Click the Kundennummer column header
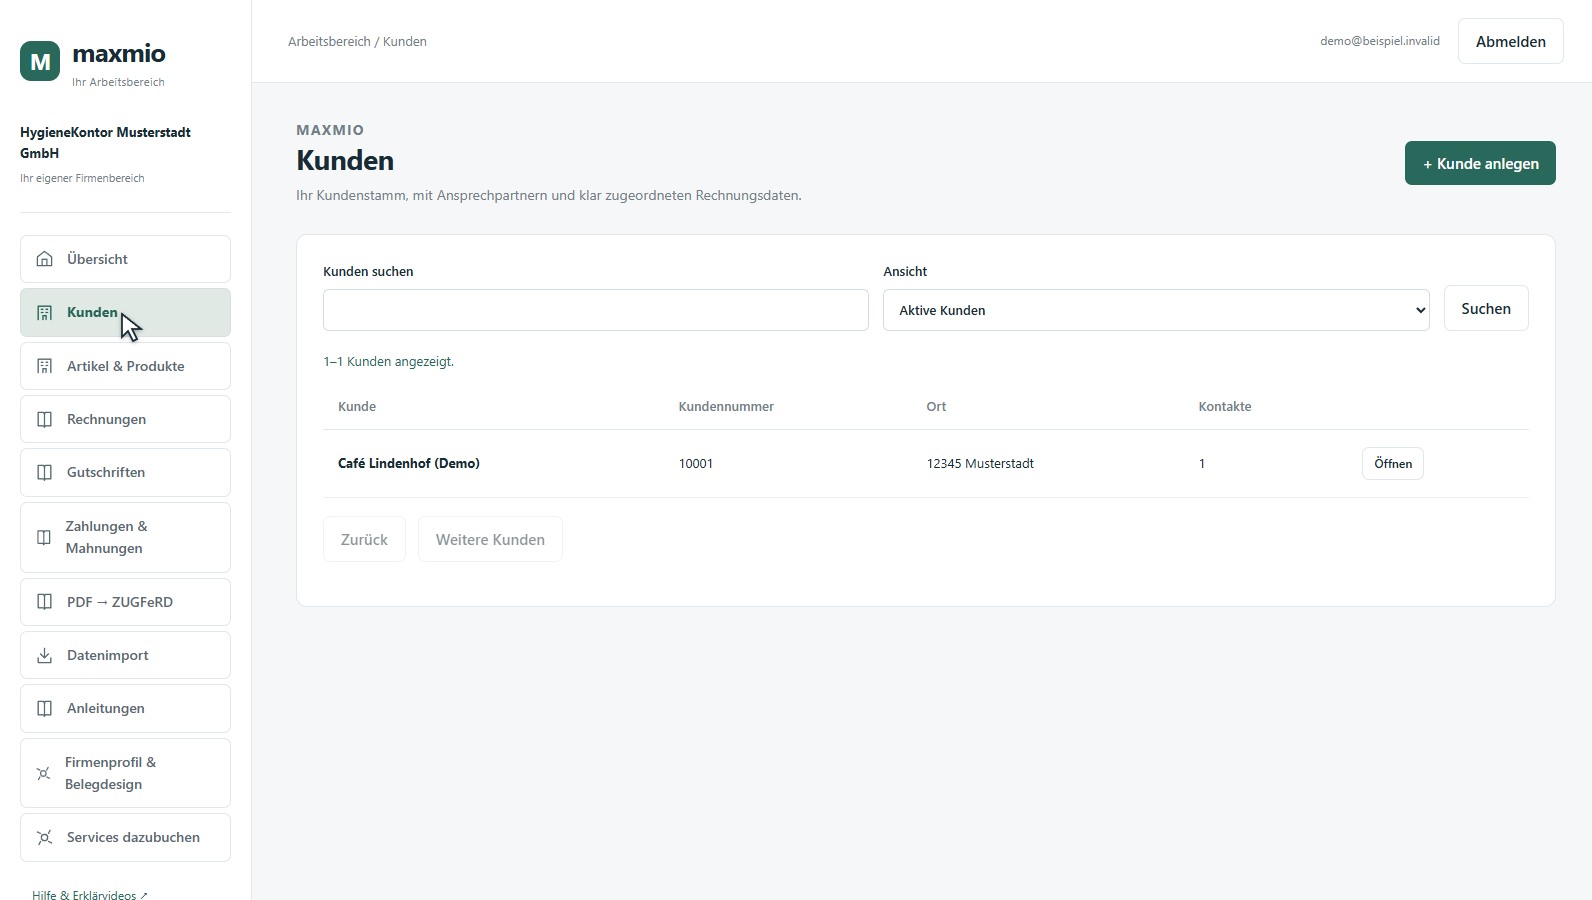1592x900 pixels. 726,406
